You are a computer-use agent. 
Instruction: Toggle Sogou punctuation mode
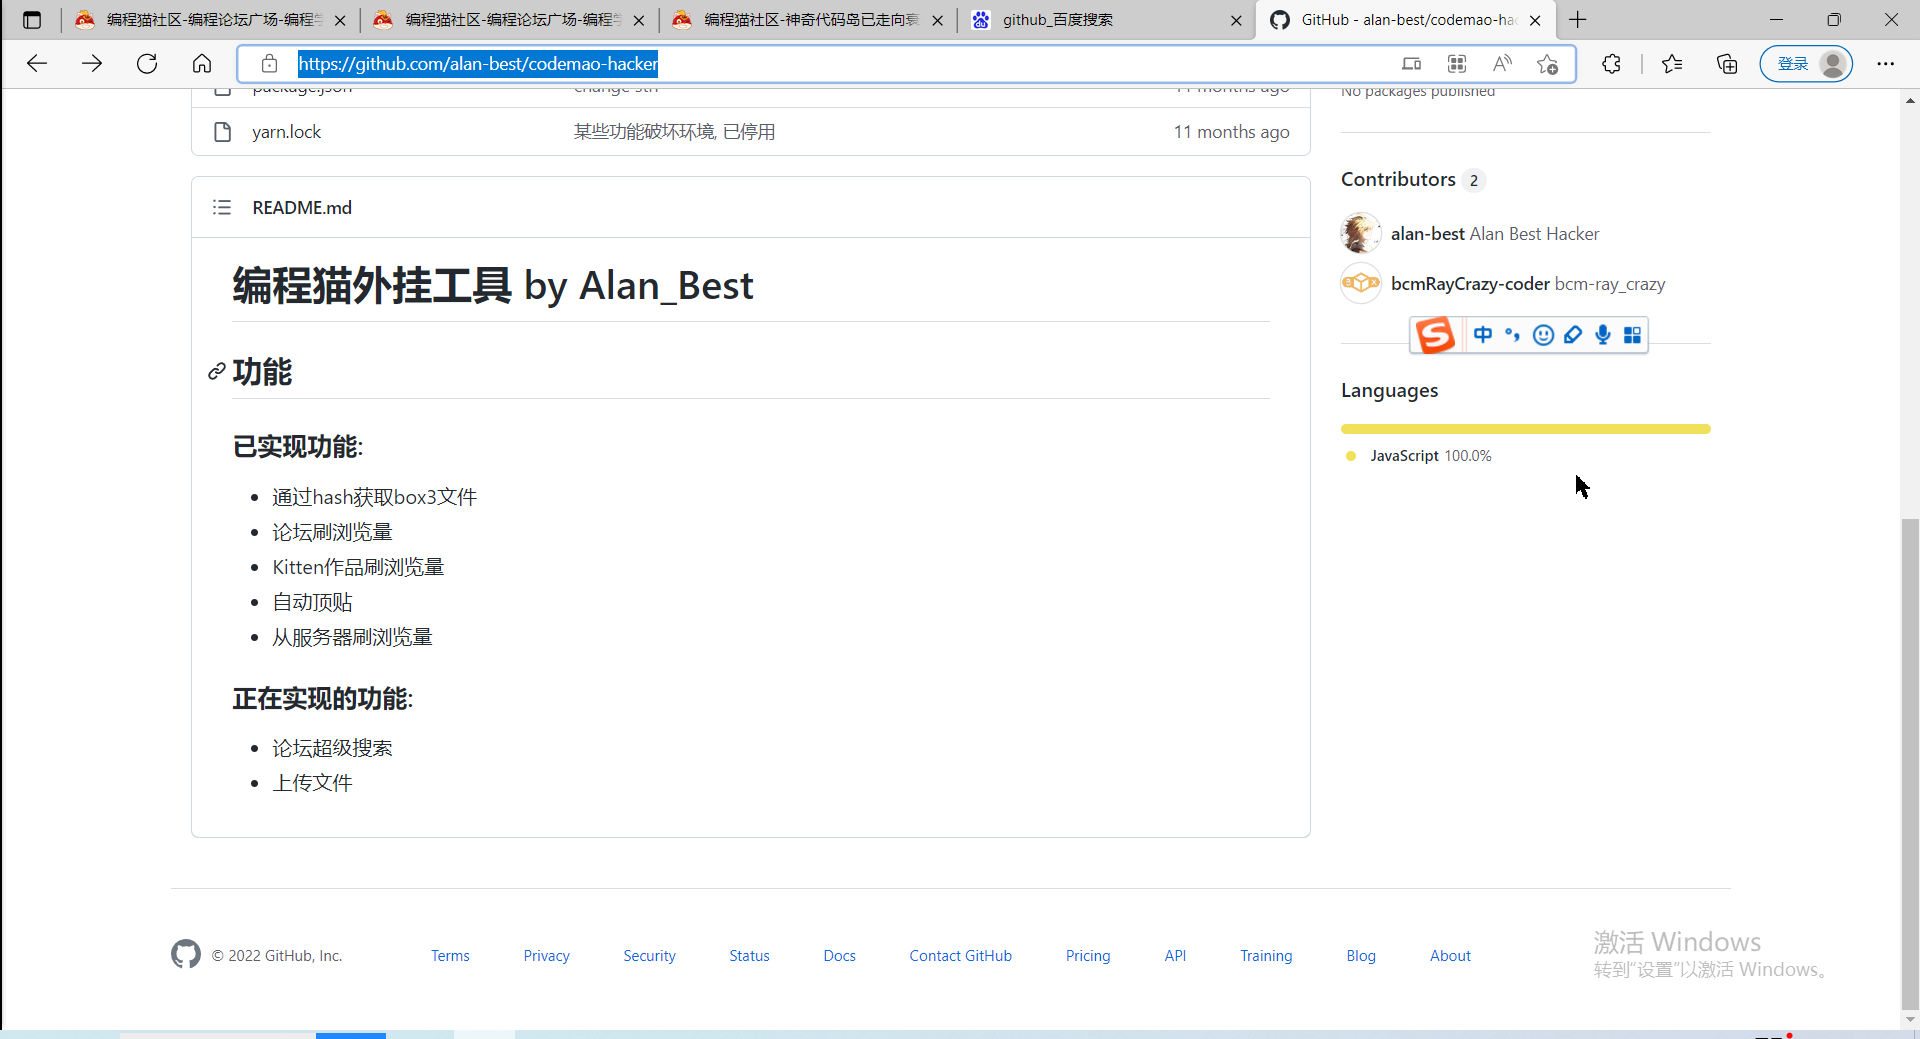1513,335
